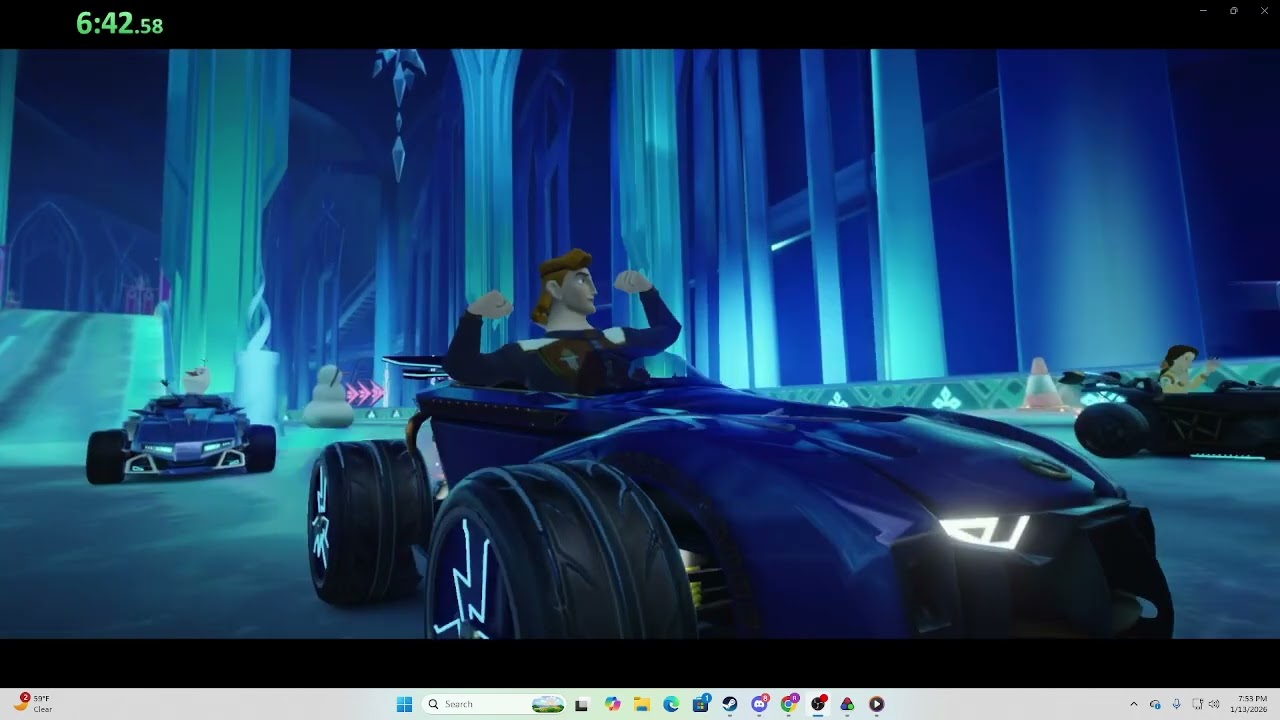This screenshot has height=720, width=1280.
Task: Switch to Google Chrome window
Action: pyautogui.click(x=789, y=704)
